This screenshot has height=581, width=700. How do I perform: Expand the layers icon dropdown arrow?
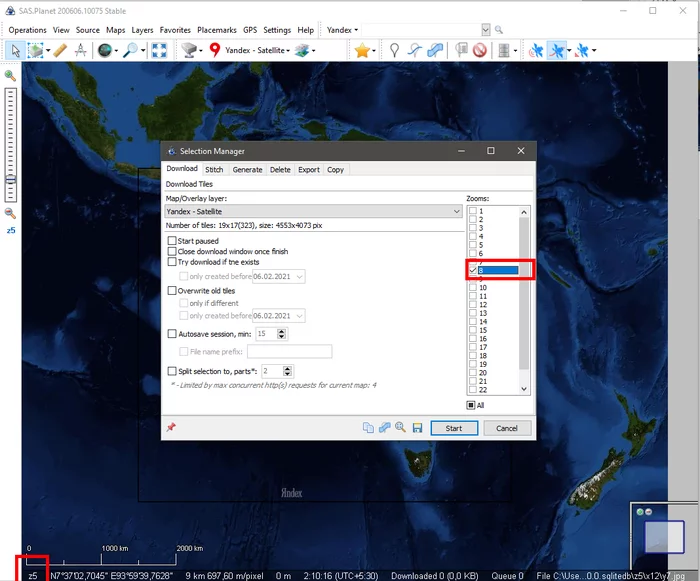point(313,50)
